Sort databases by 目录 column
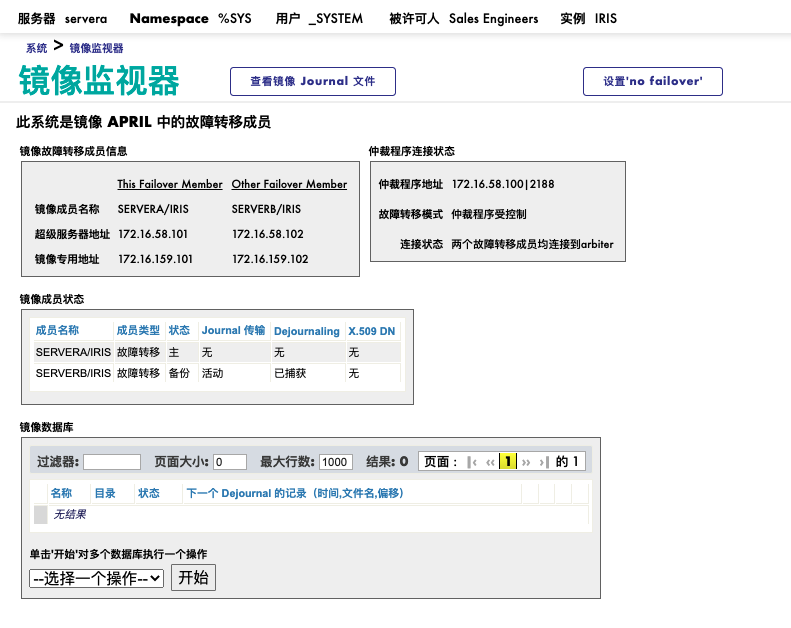Image resolution: width=791 pixels, height=628 pixels. coord(105,493)
